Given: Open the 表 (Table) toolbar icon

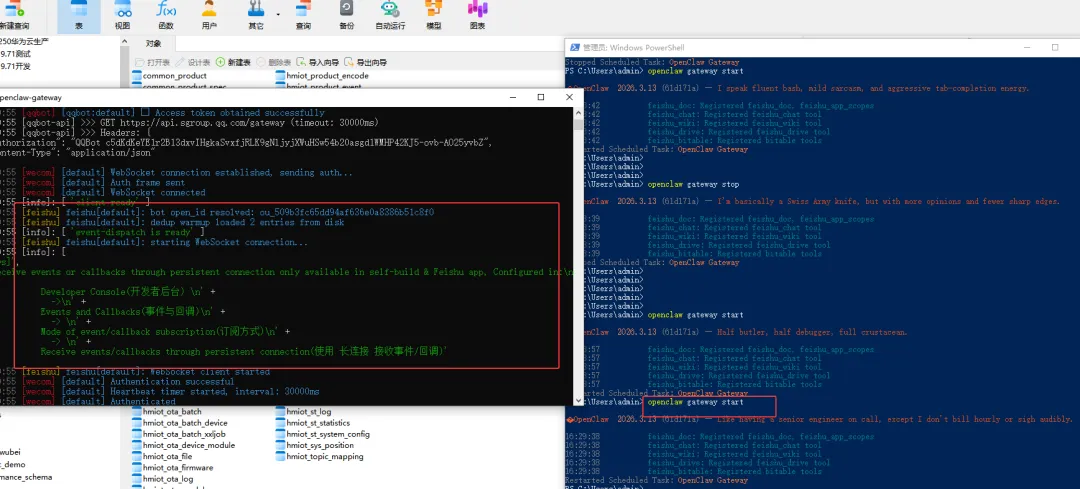Looking at the screenshot, I should pyautogui.click(x=79, y=16).
